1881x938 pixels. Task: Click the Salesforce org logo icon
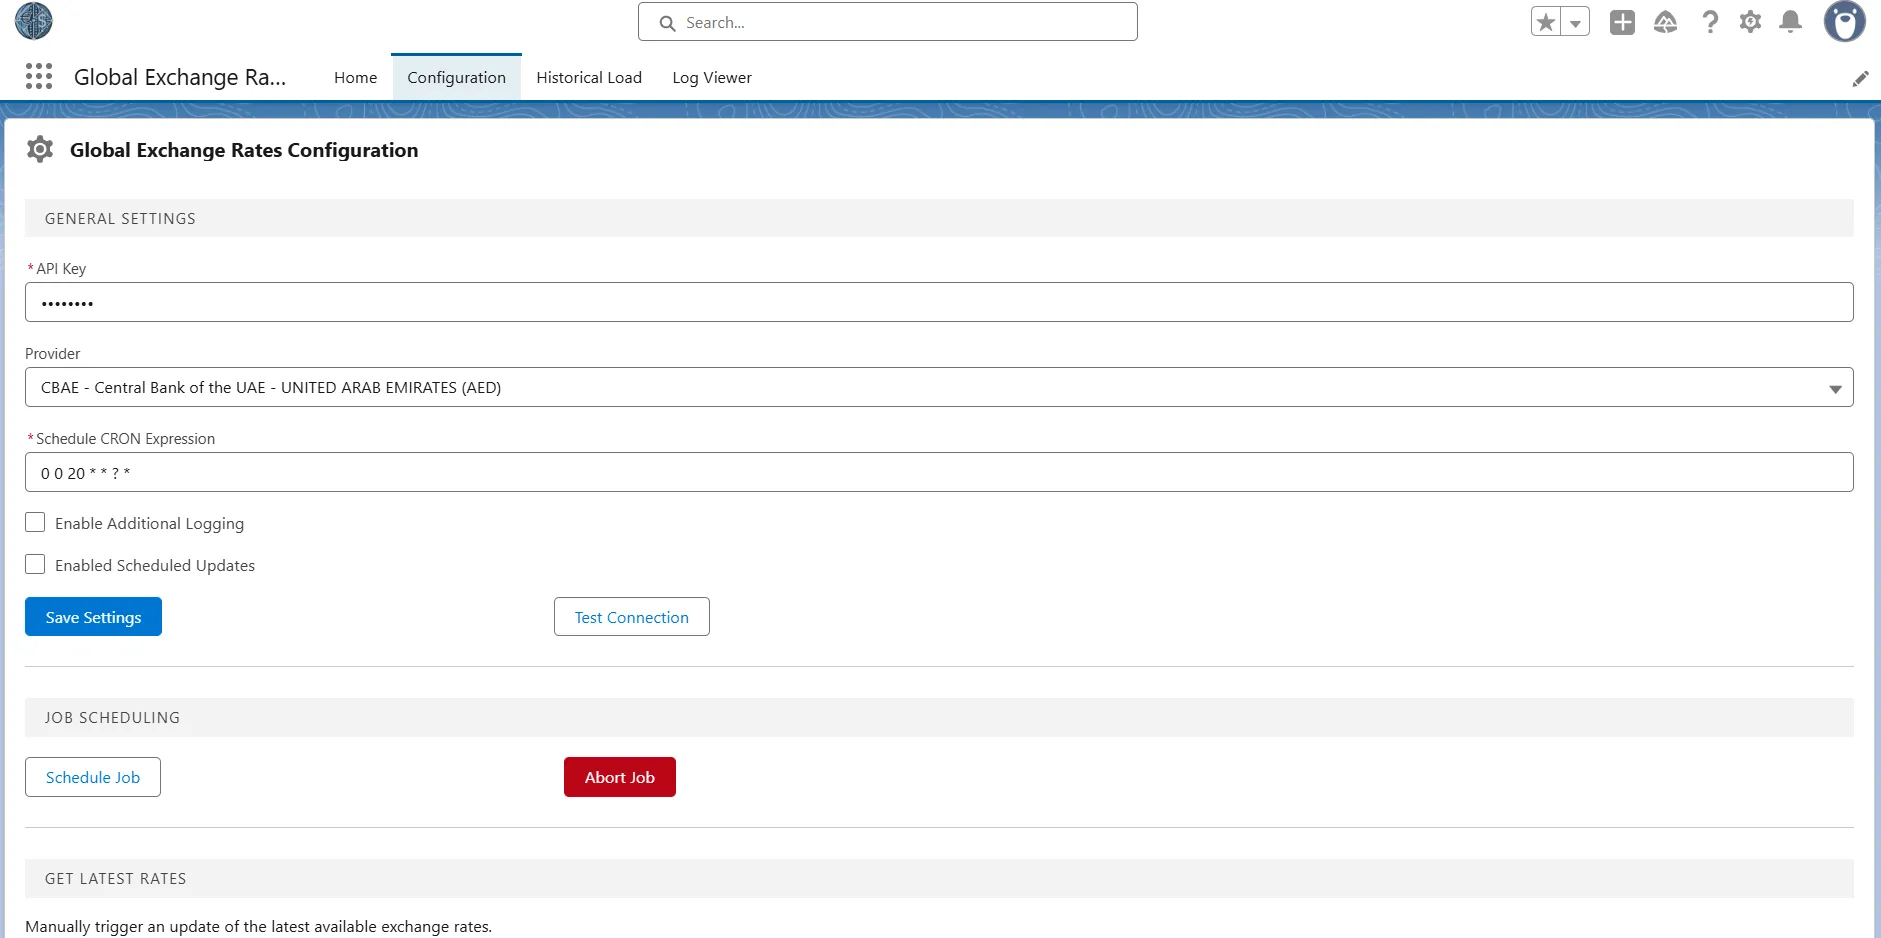point(34,21)
